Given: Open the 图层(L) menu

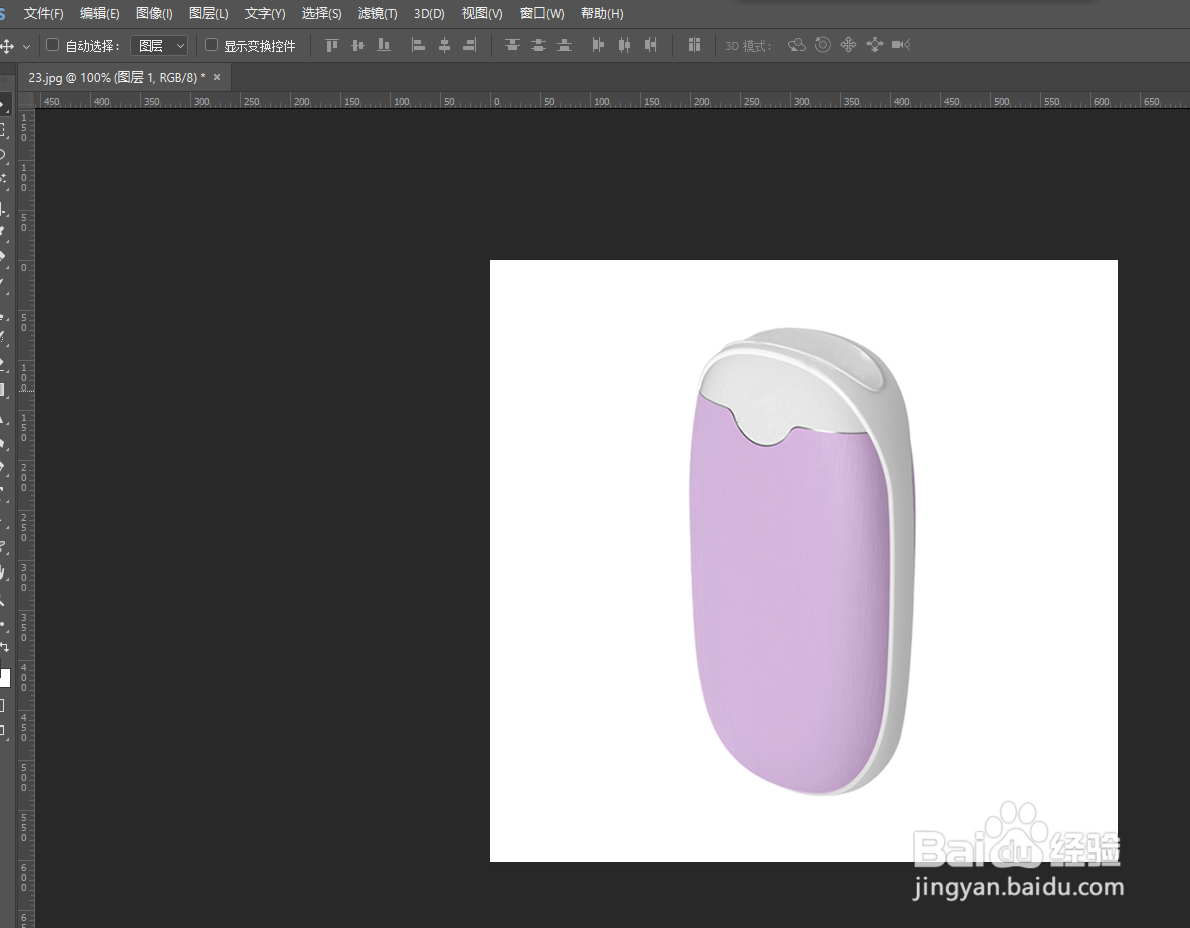Looking at the screenshot, I should pos(209,14).
